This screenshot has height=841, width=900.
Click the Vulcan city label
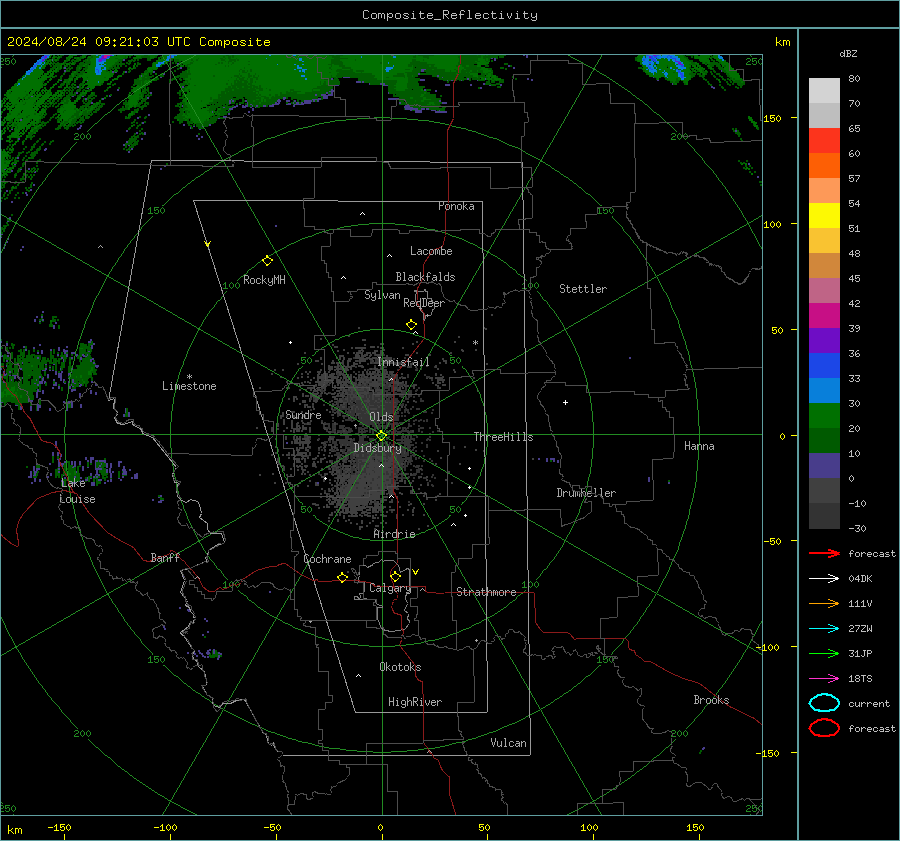click(x=508, y=743)
